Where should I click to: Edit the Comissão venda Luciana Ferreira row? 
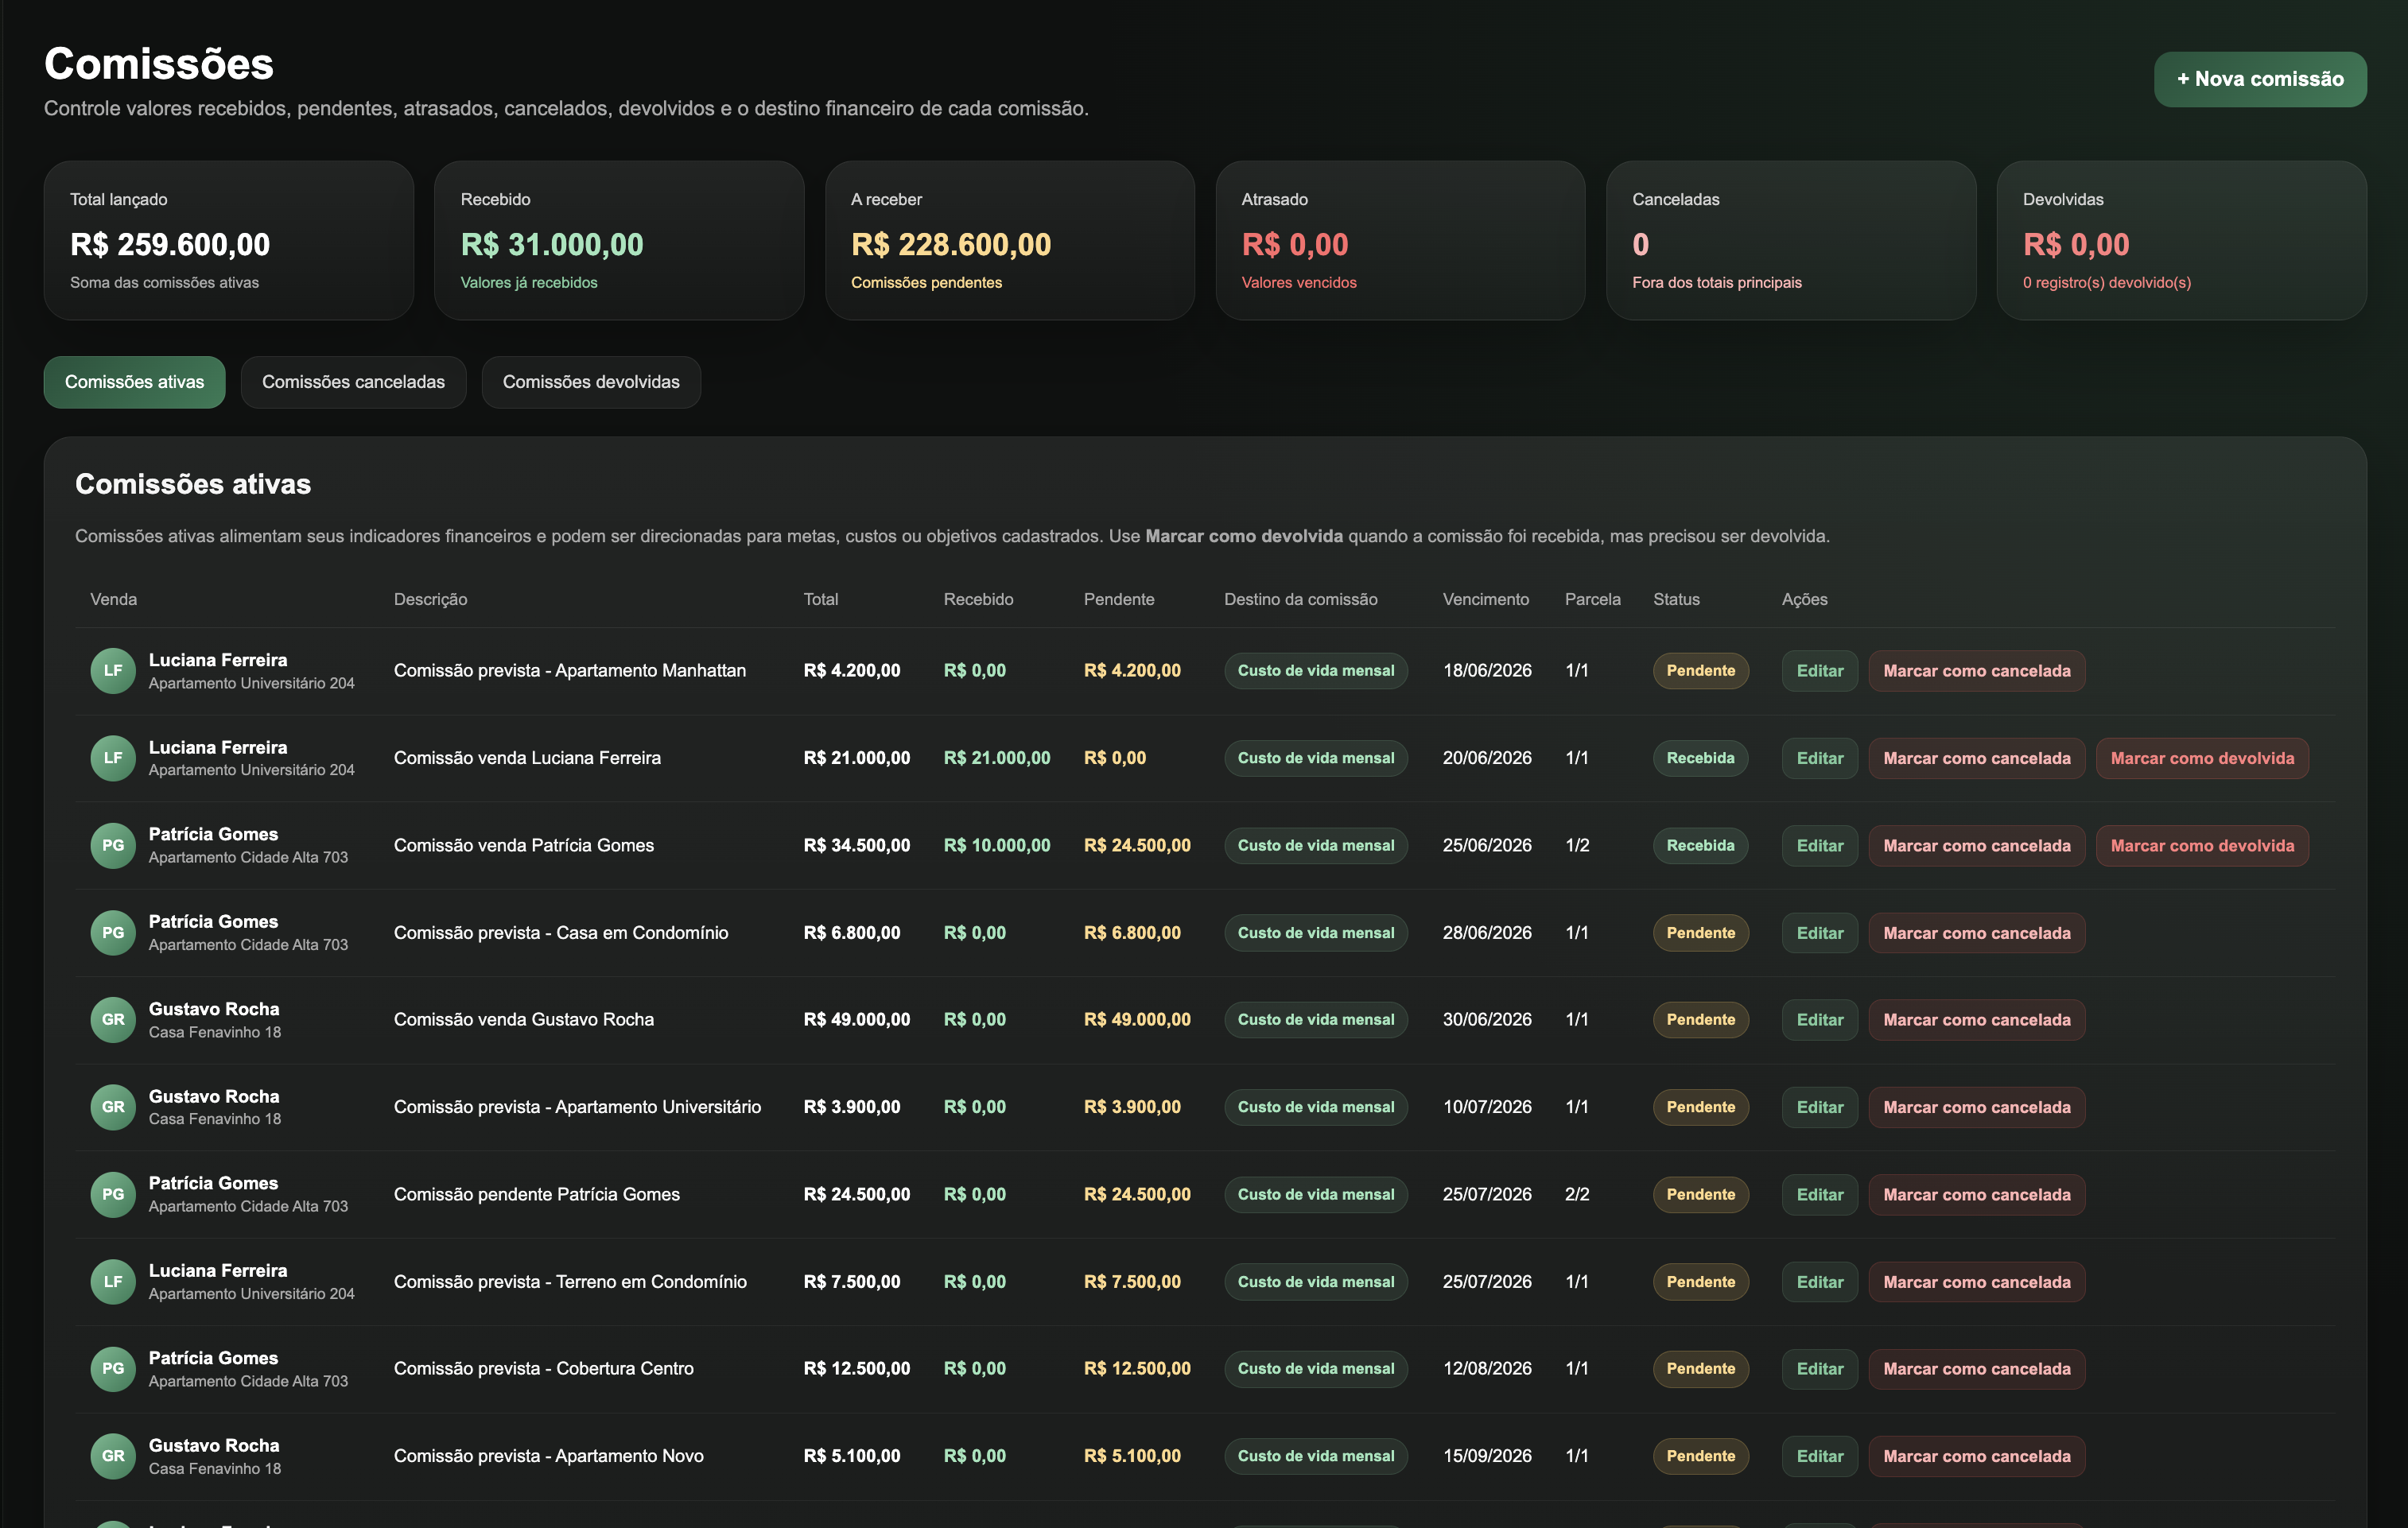1819,758
